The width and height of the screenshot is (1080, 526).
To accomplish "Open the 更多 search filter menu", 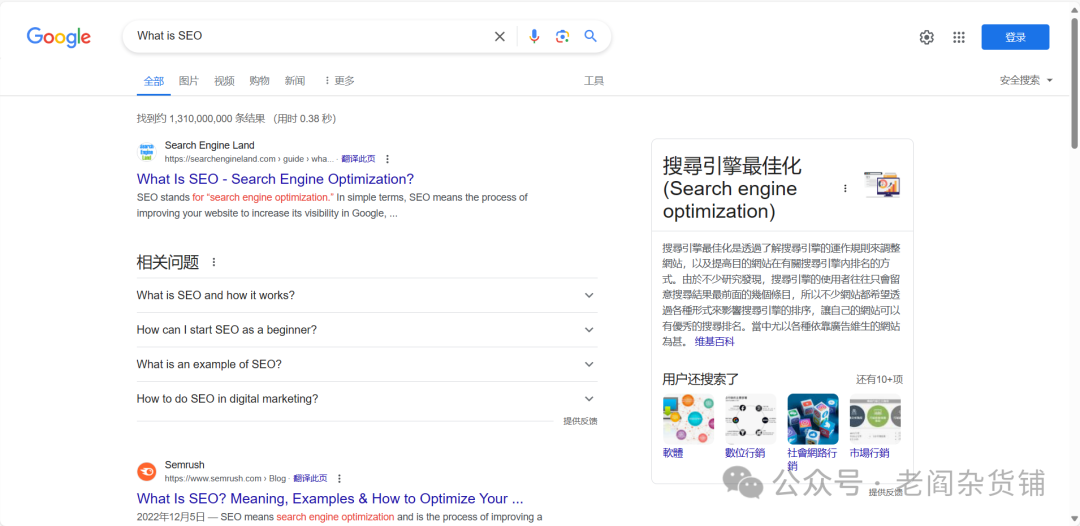I will point(339,81).
